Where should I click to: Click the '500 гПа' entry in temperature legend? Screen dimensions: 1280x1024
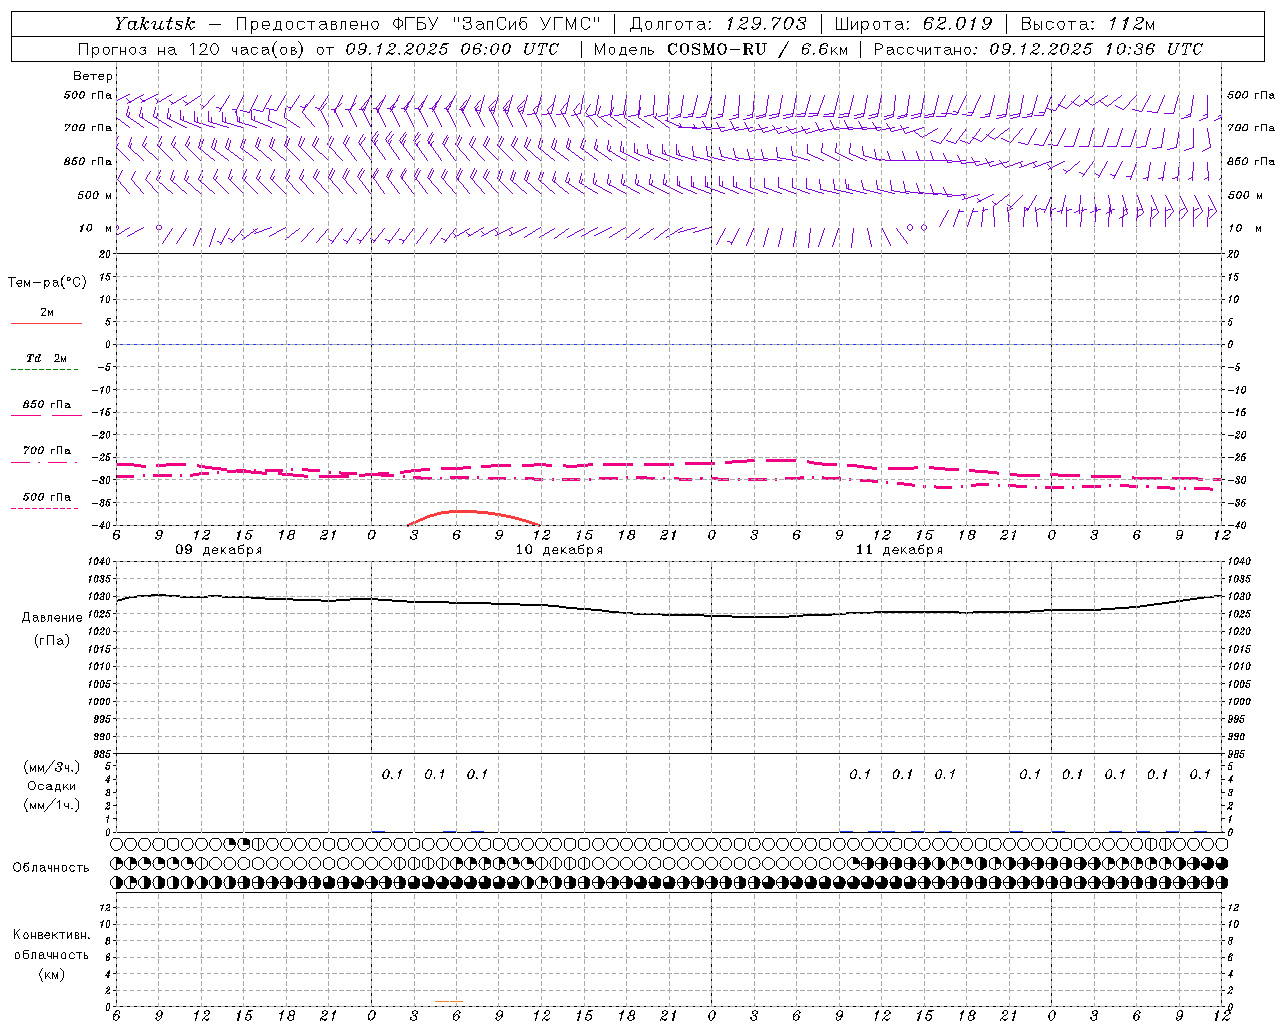pyautogui.click(x=46, y=496)
